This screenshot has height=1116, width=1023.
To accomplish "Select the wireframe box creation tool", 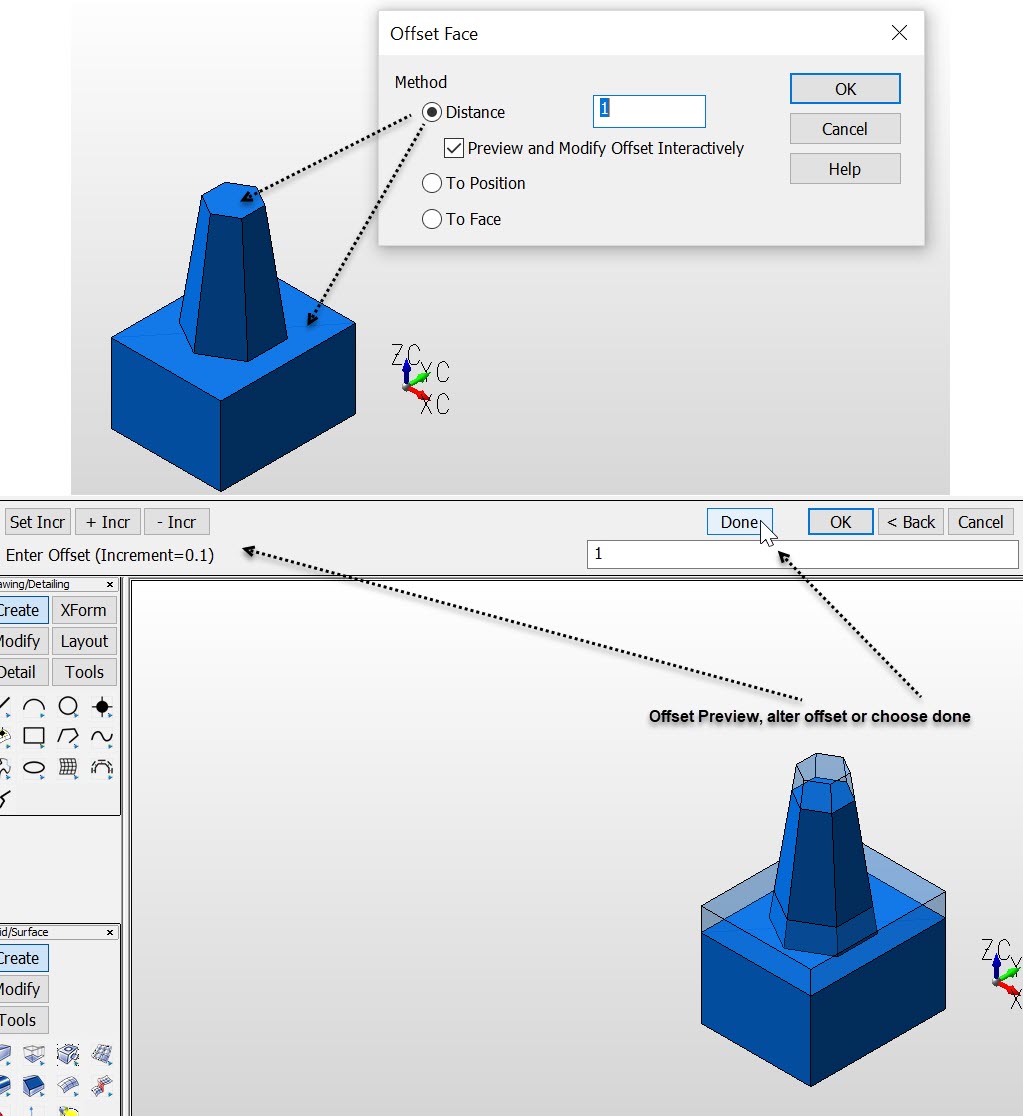I will point(34,1054).
